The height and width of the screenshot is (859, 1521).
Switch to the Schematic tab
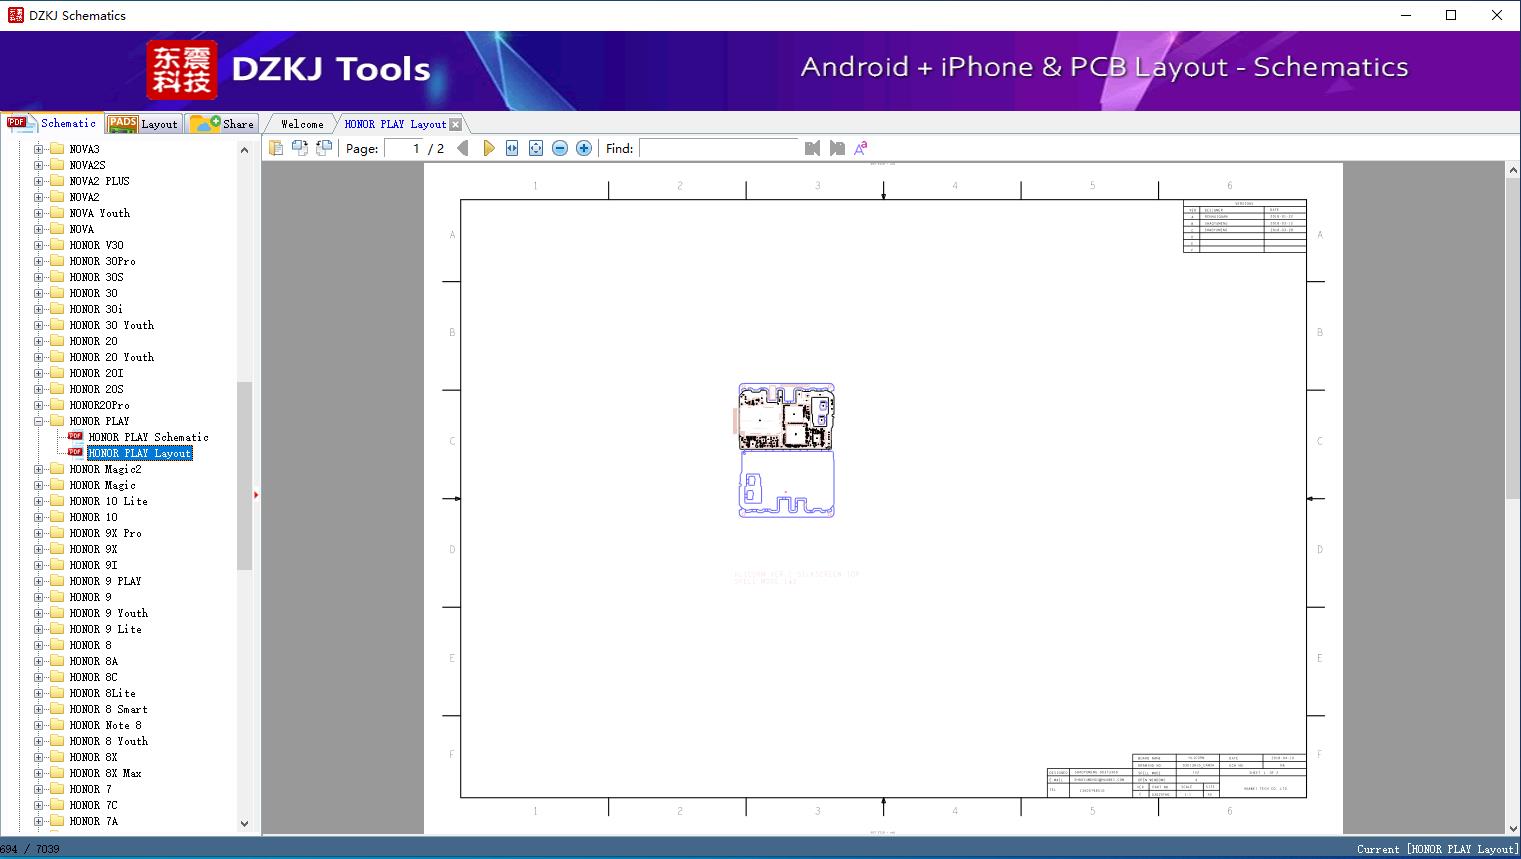(x=52, y=123)
